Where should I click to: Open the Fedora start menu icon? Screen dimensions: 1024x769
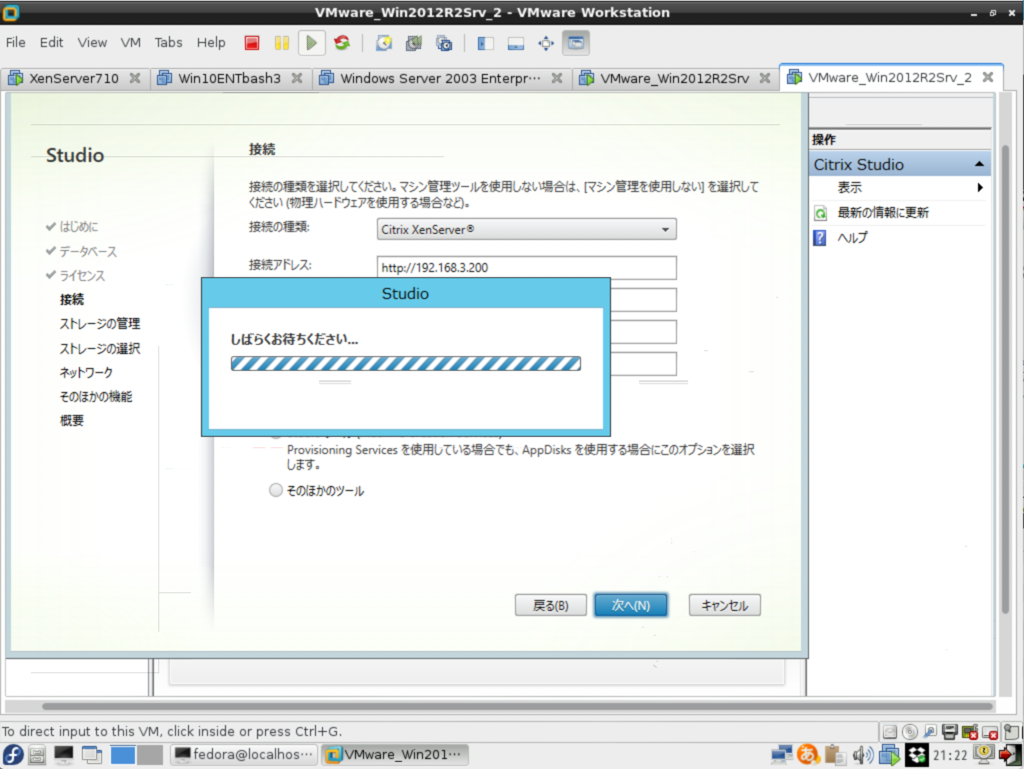(x=12, y=755)
